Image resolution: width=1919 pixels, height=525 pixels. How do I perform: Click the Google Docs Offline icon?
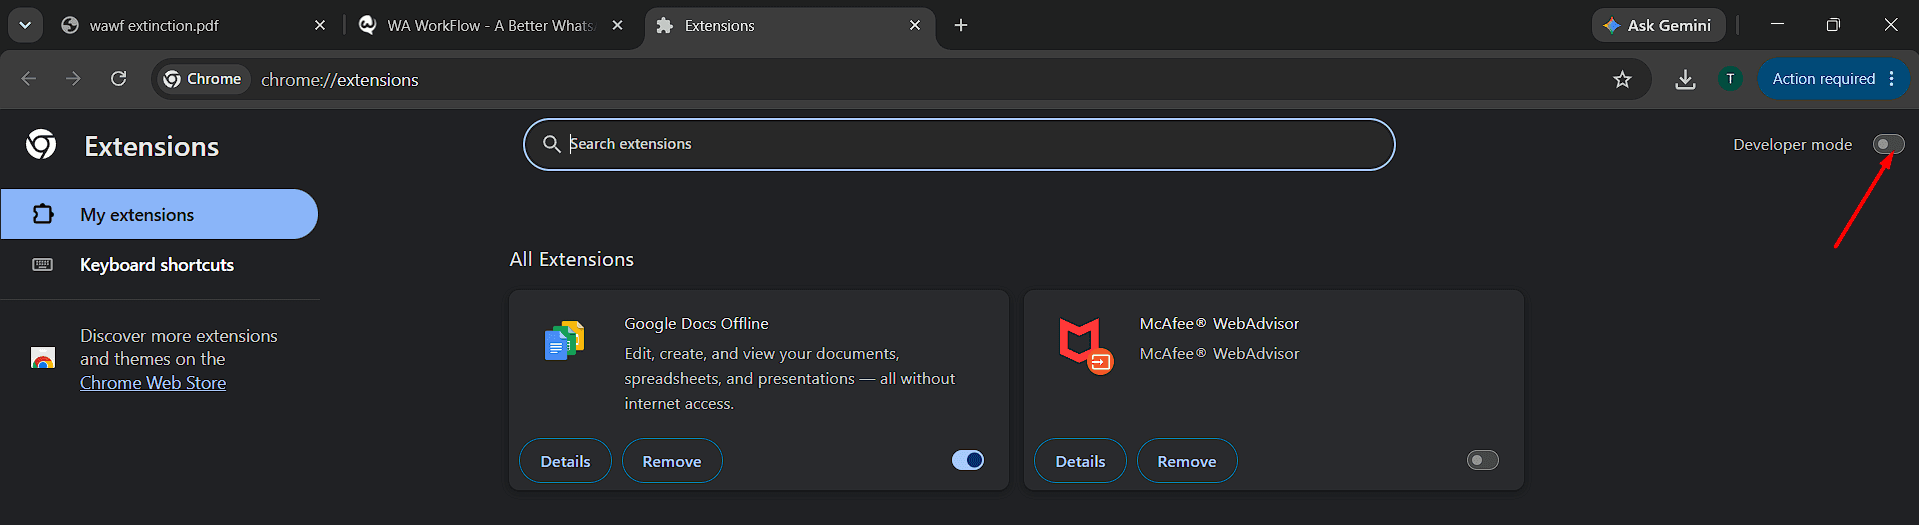click(565, 340)
